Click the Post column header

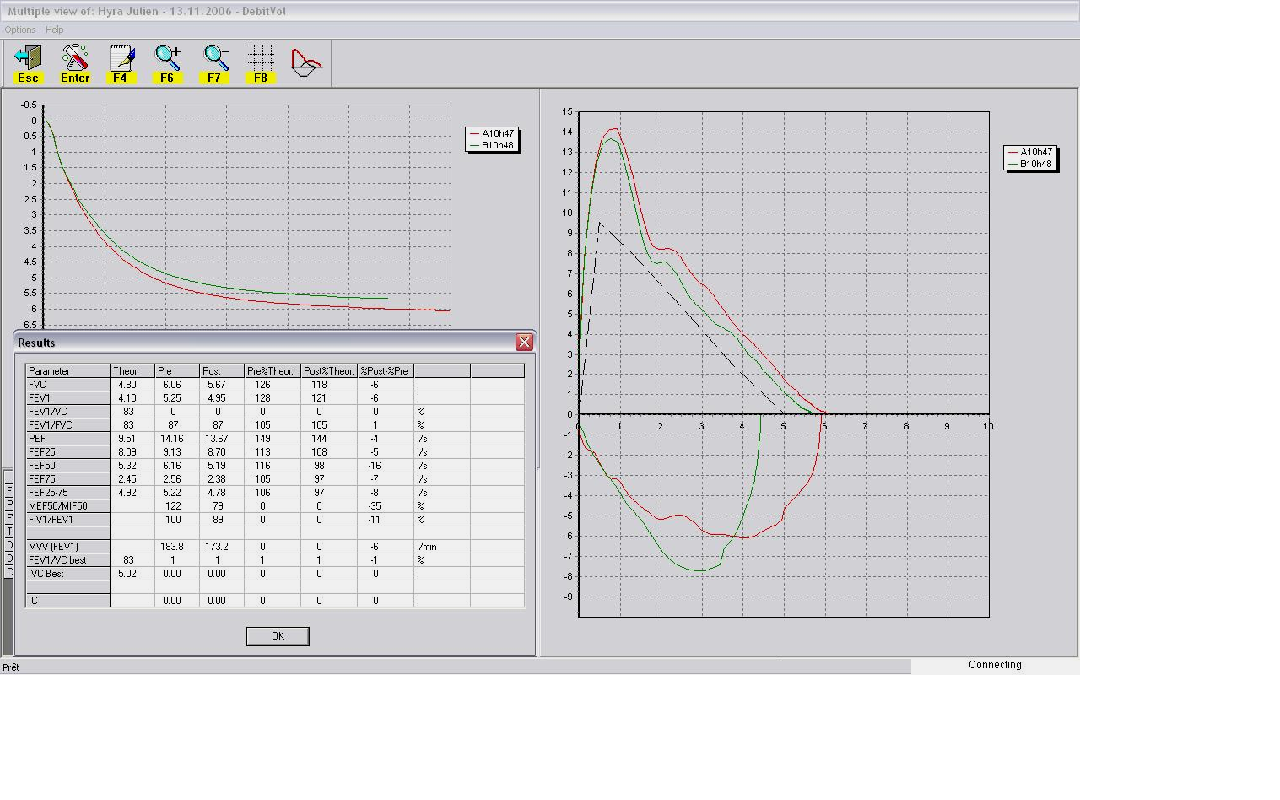[222, 371]
